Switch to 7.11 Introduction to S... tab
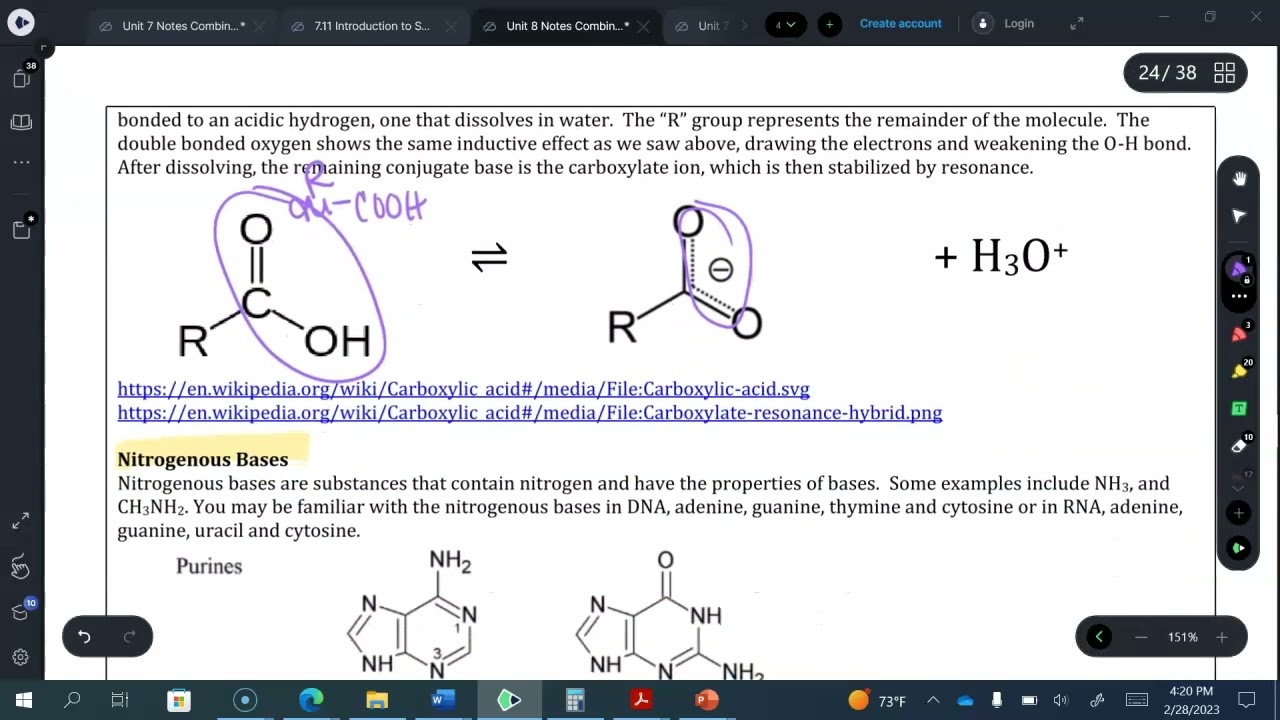Screen dimensions: 1280x720 coord(372,26)
